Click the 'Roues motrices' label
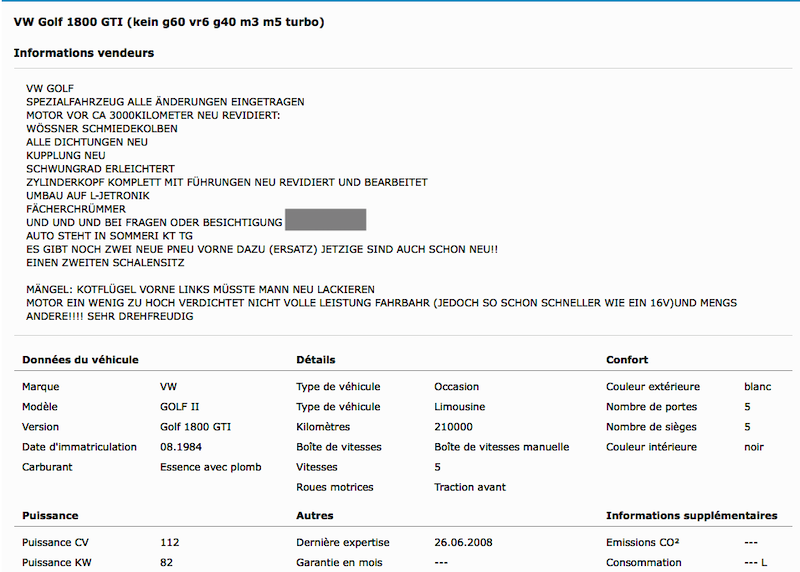 (335, 487)
